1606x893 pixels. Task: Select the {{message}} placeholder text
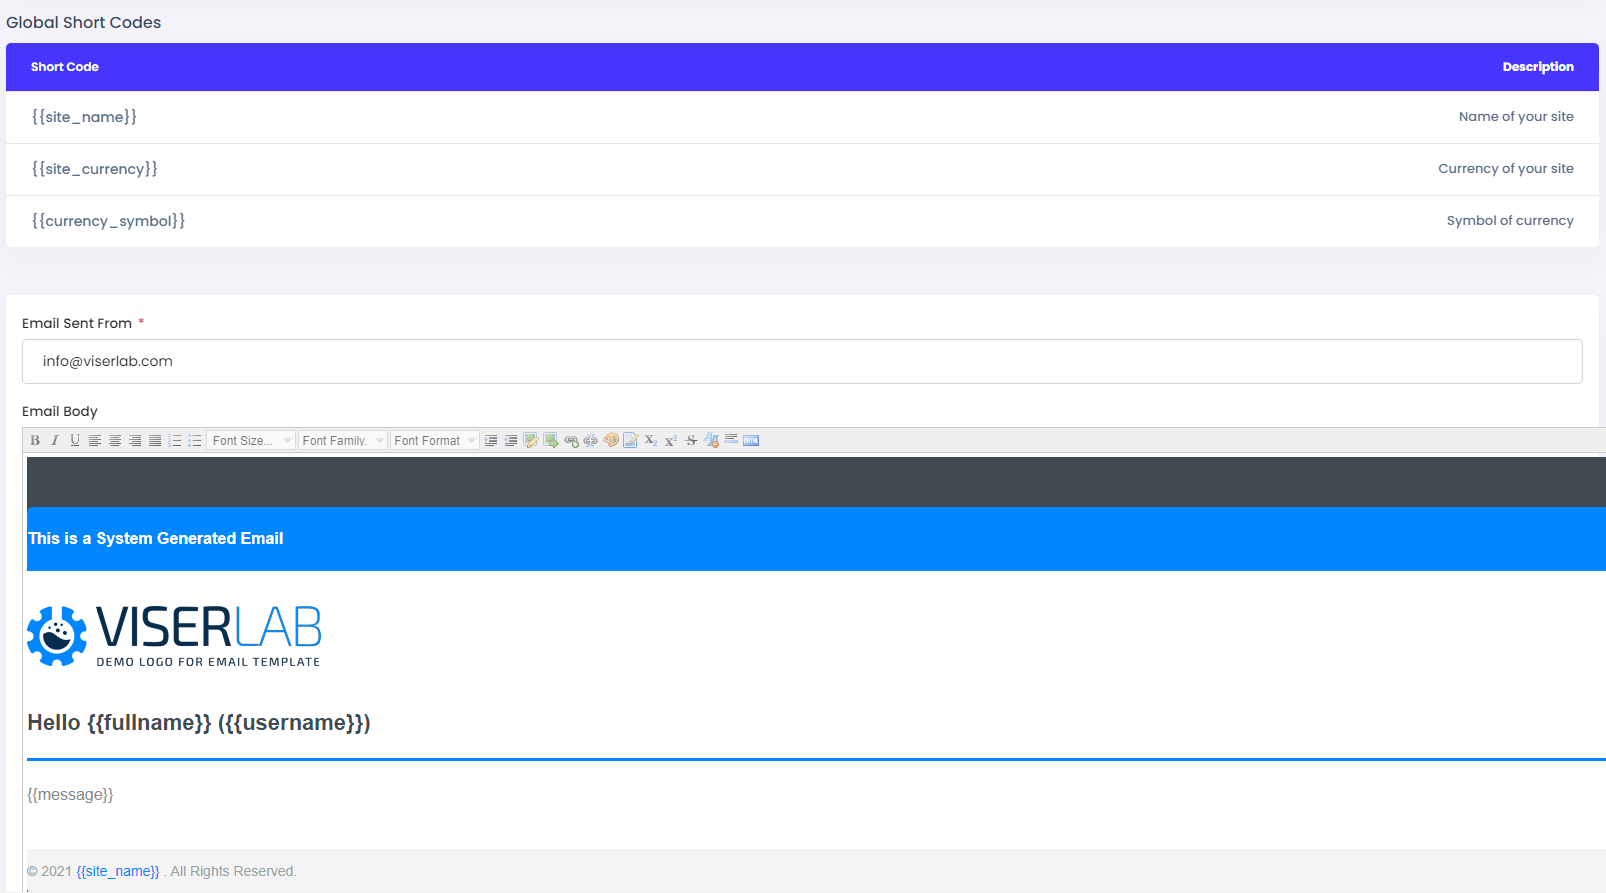[70, 795]
